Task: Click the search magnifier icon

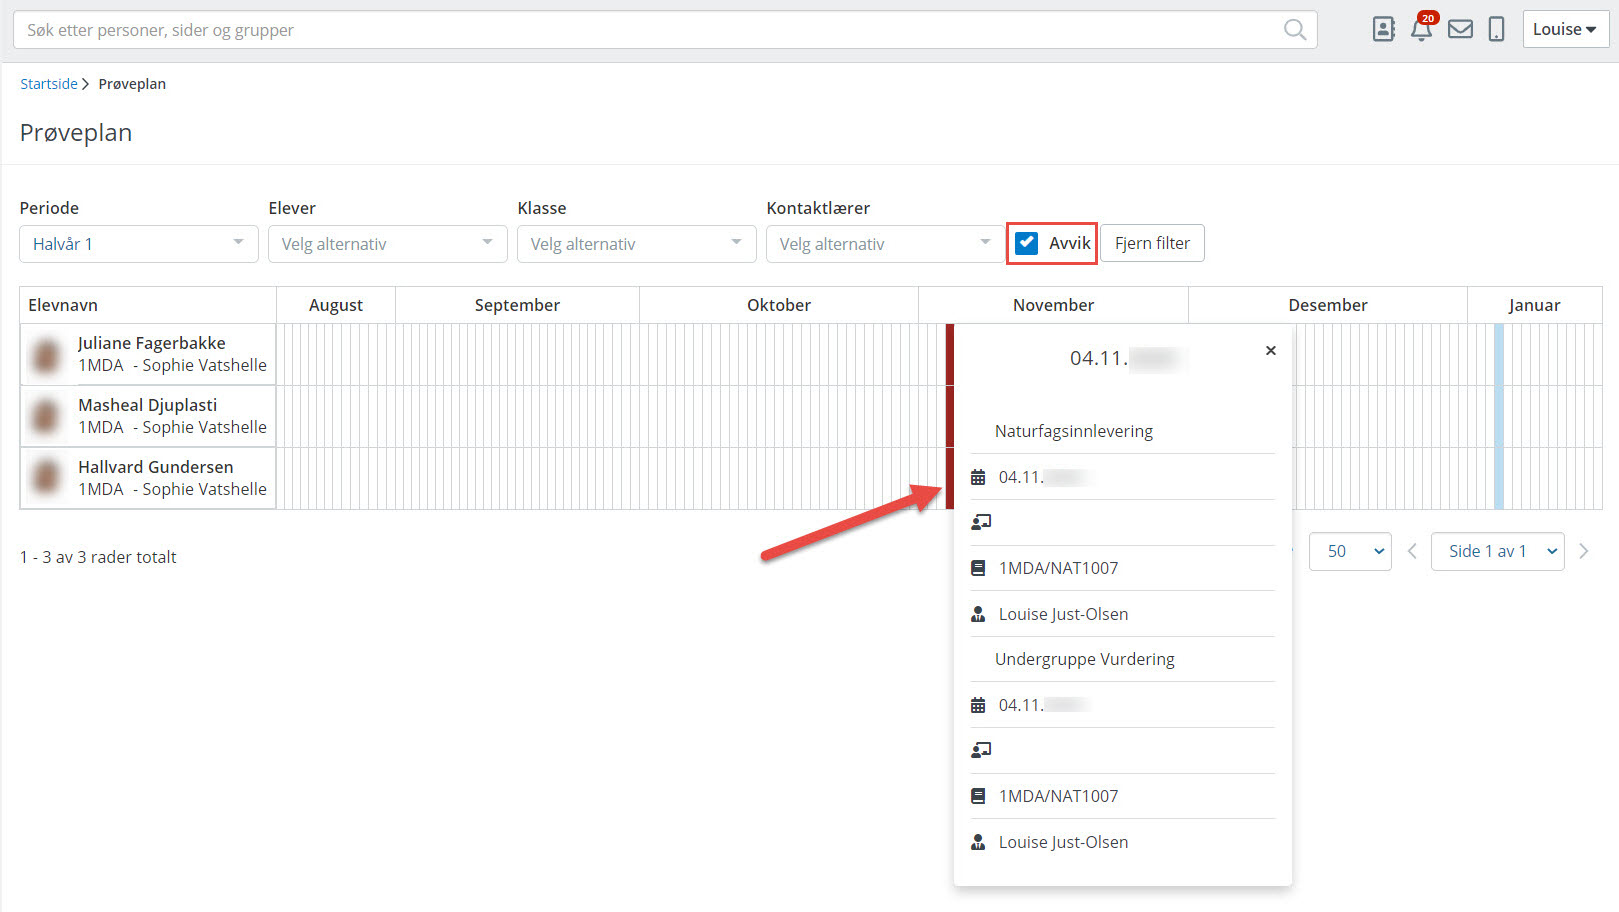Action: pyautogui.click(x=1294, y=30)
